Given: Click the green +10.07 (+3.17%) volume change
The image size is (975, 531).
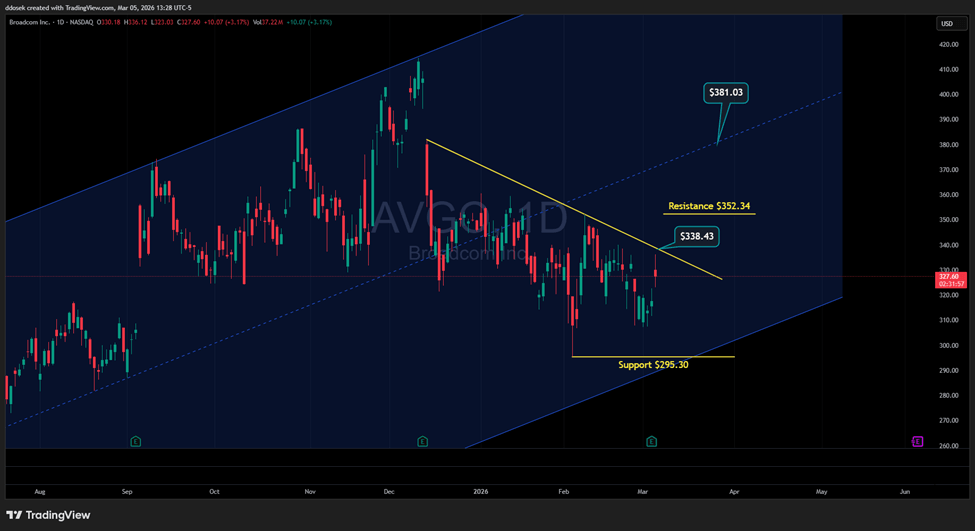Looking at the screenshot, I should (x=309, y=22).
